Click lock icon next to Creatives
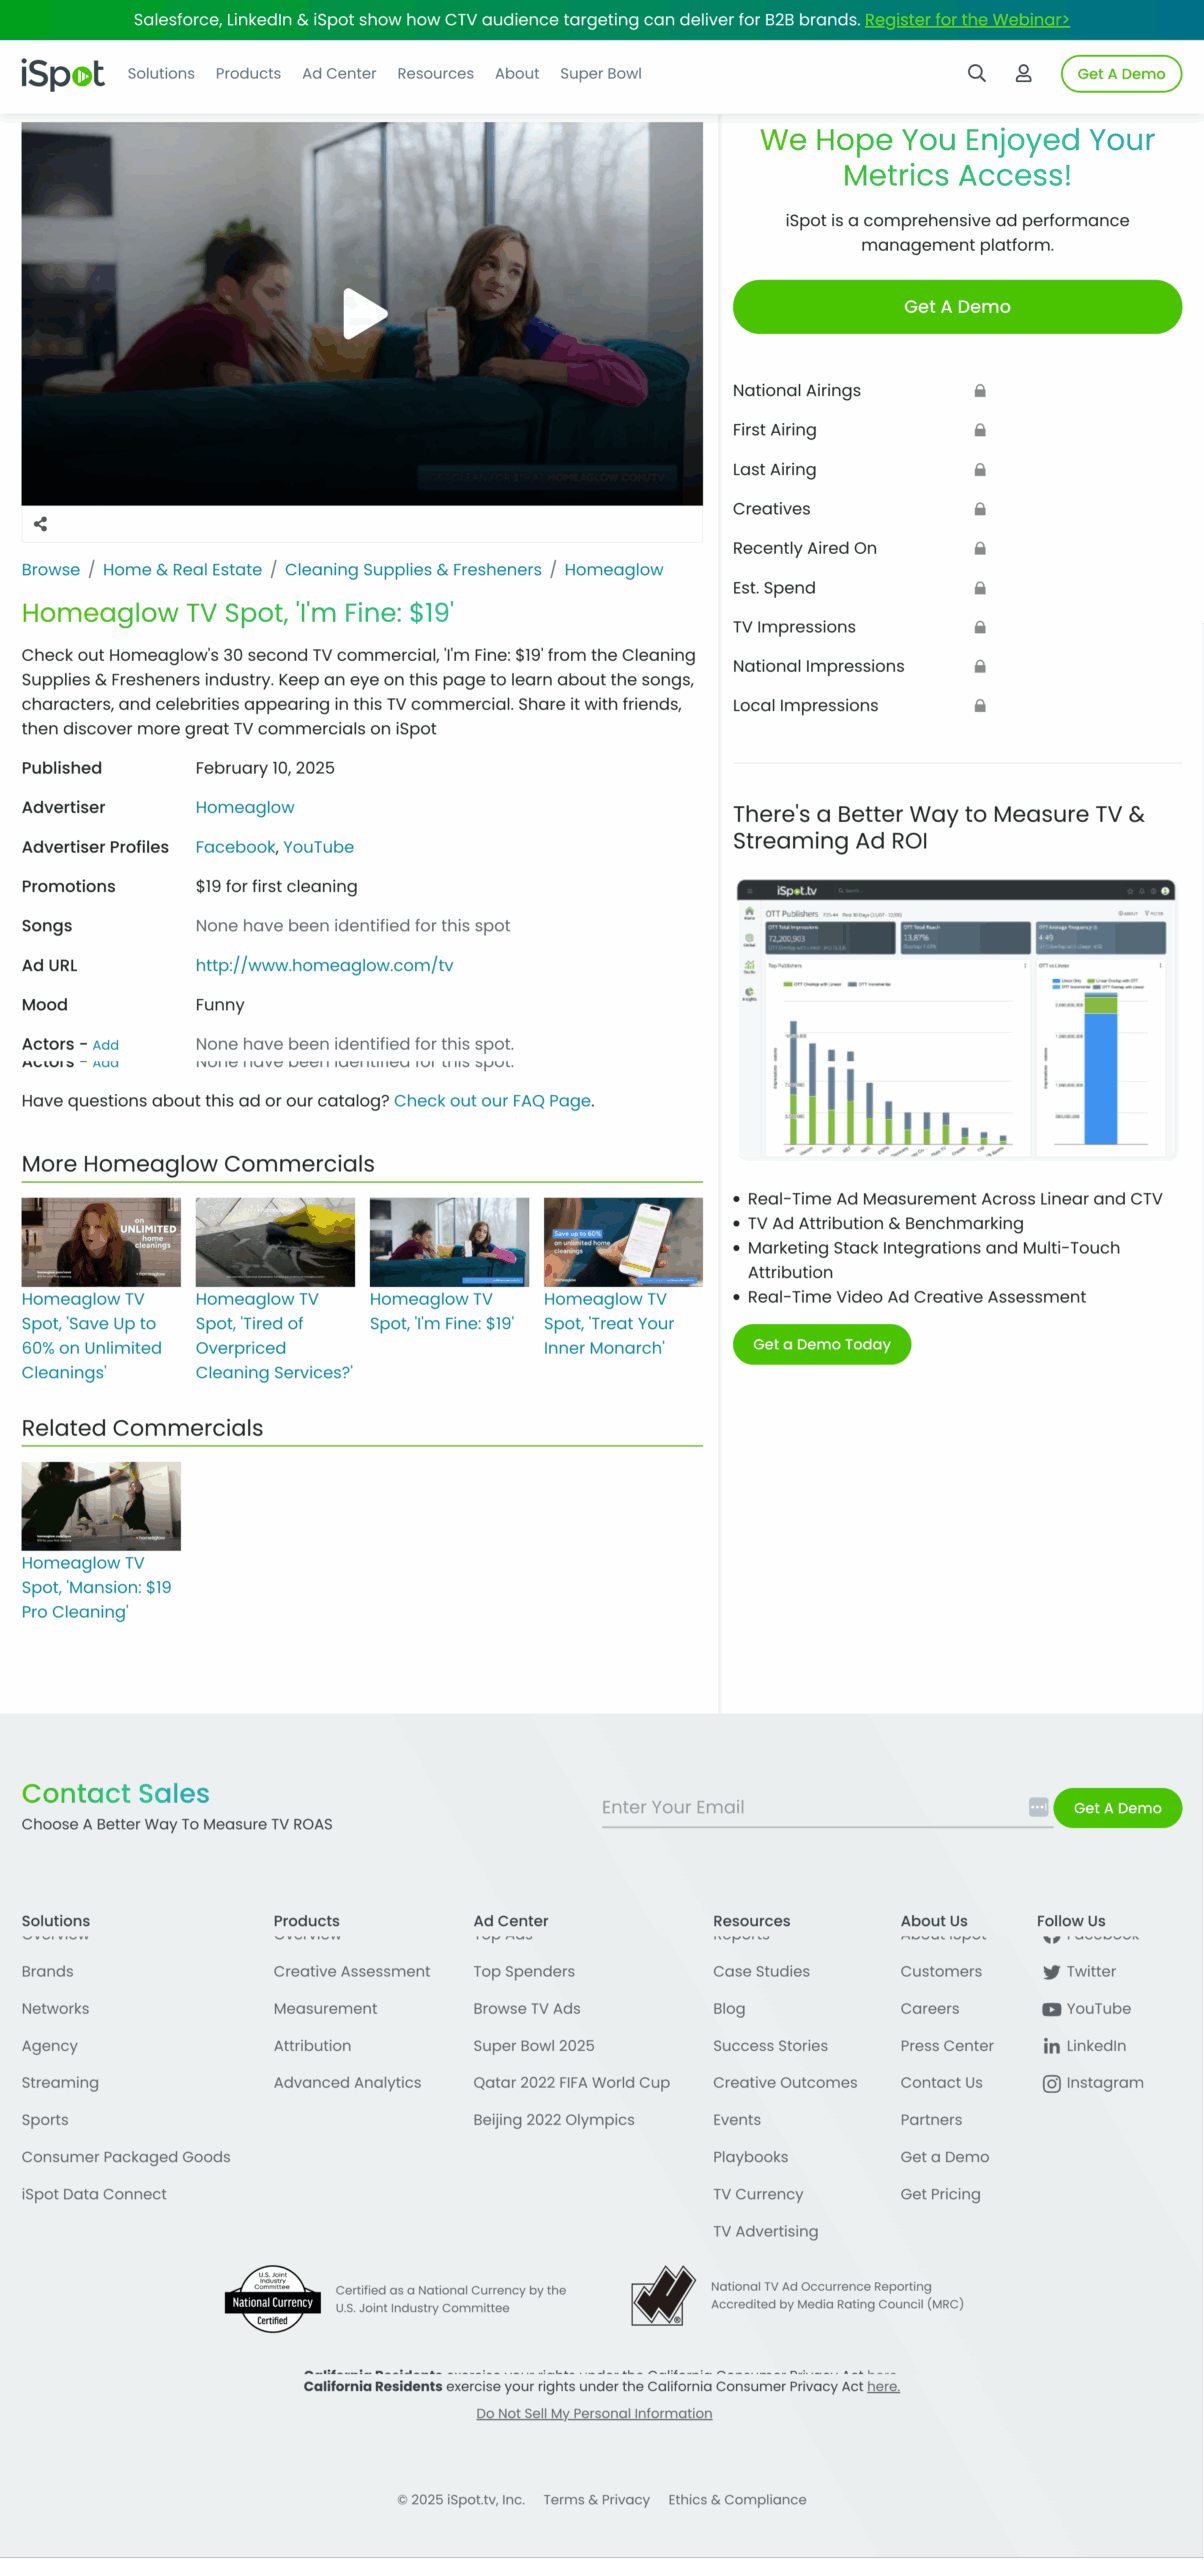Viewport: 1204px width, 2560px height. [980, 509]
